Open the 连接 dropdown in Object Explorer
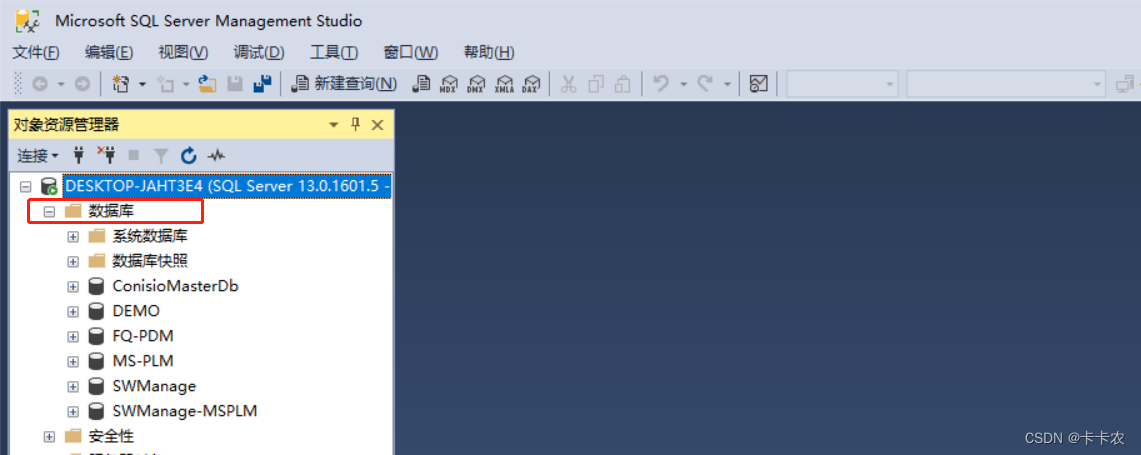Screen dimensions: 1141x455 (x=38, y=155)
